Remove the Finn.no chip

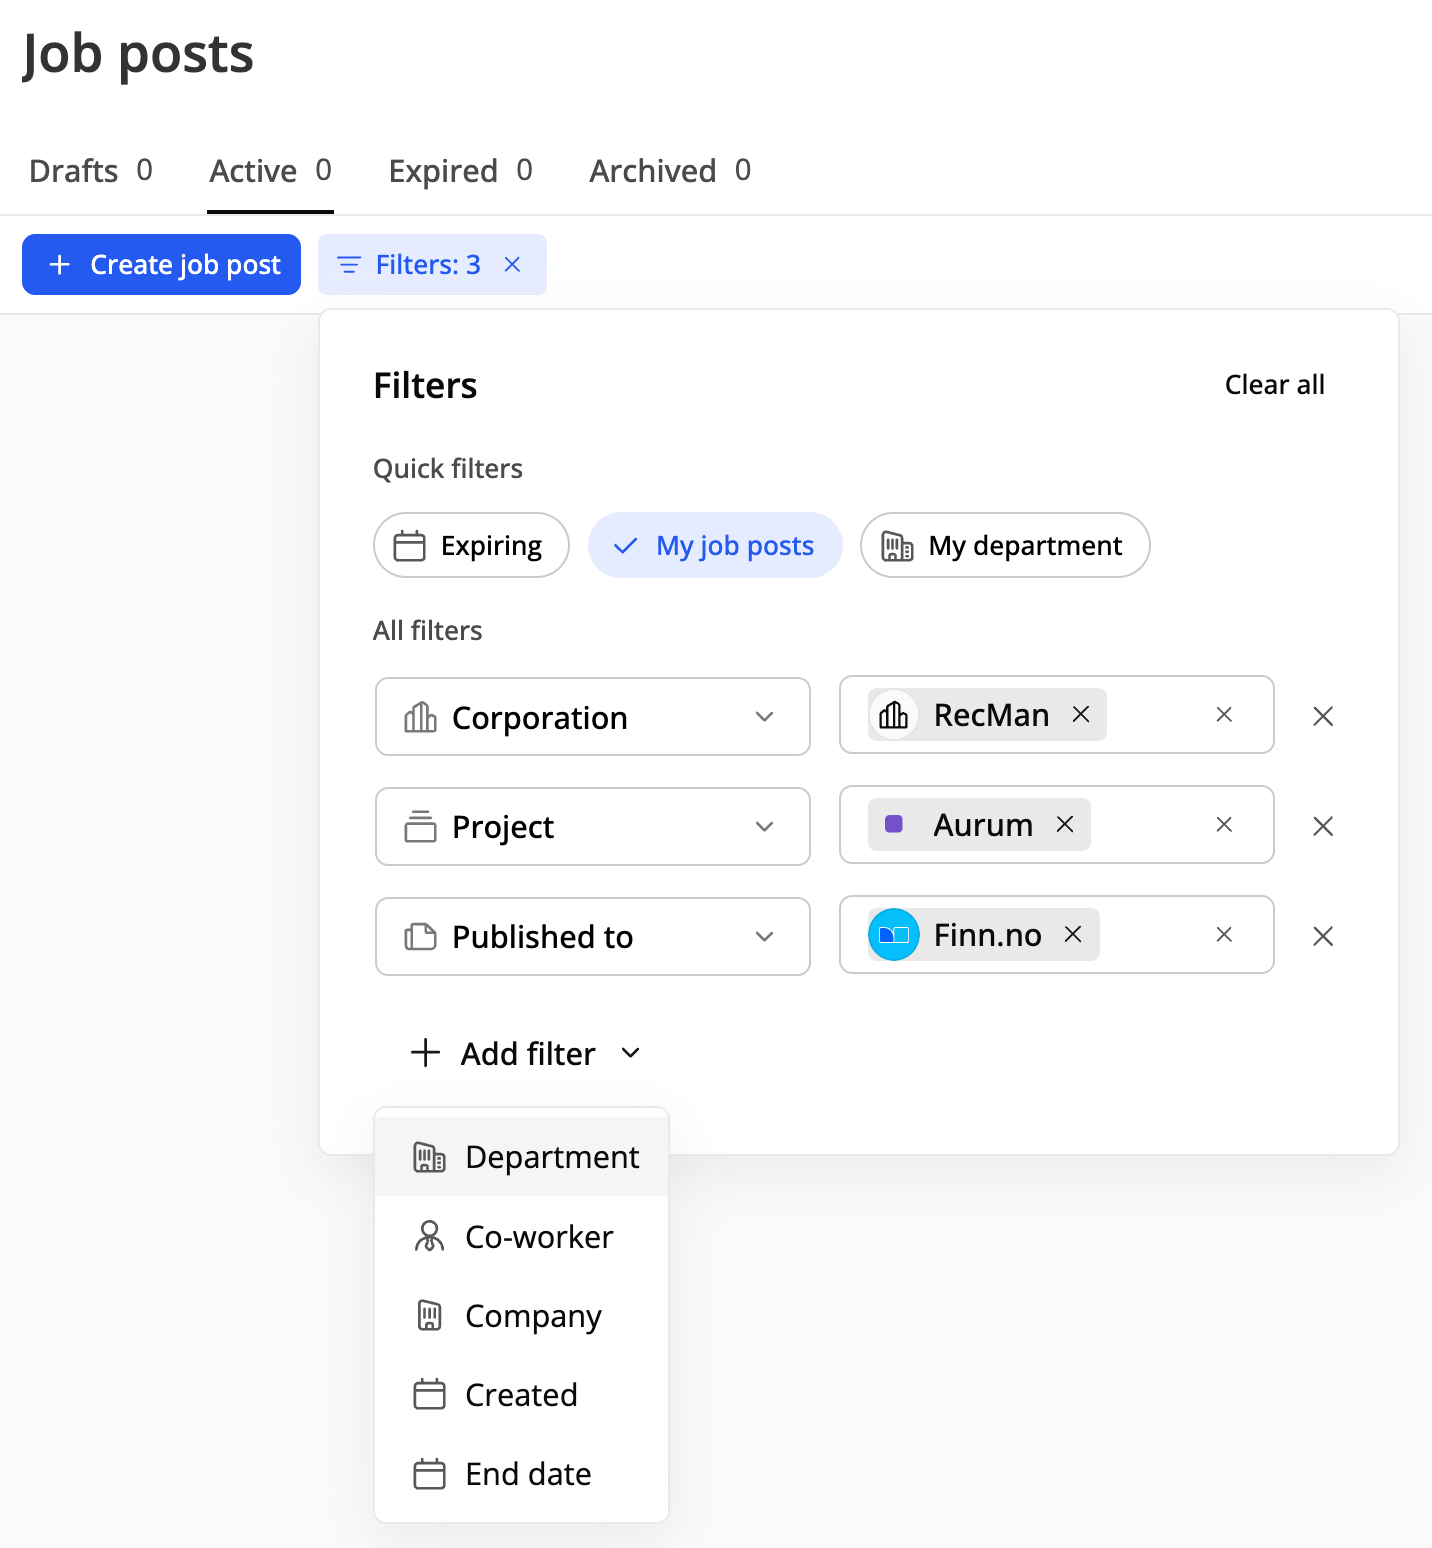point(1072,935)
